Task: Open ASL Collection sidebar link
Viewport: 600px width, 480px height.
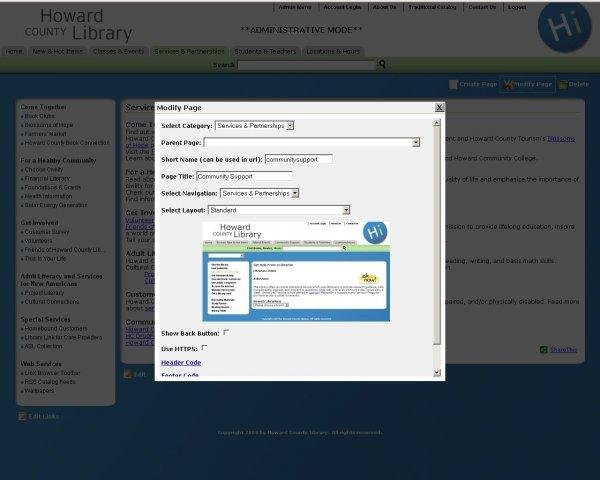Action: click(x=43, y=346)
